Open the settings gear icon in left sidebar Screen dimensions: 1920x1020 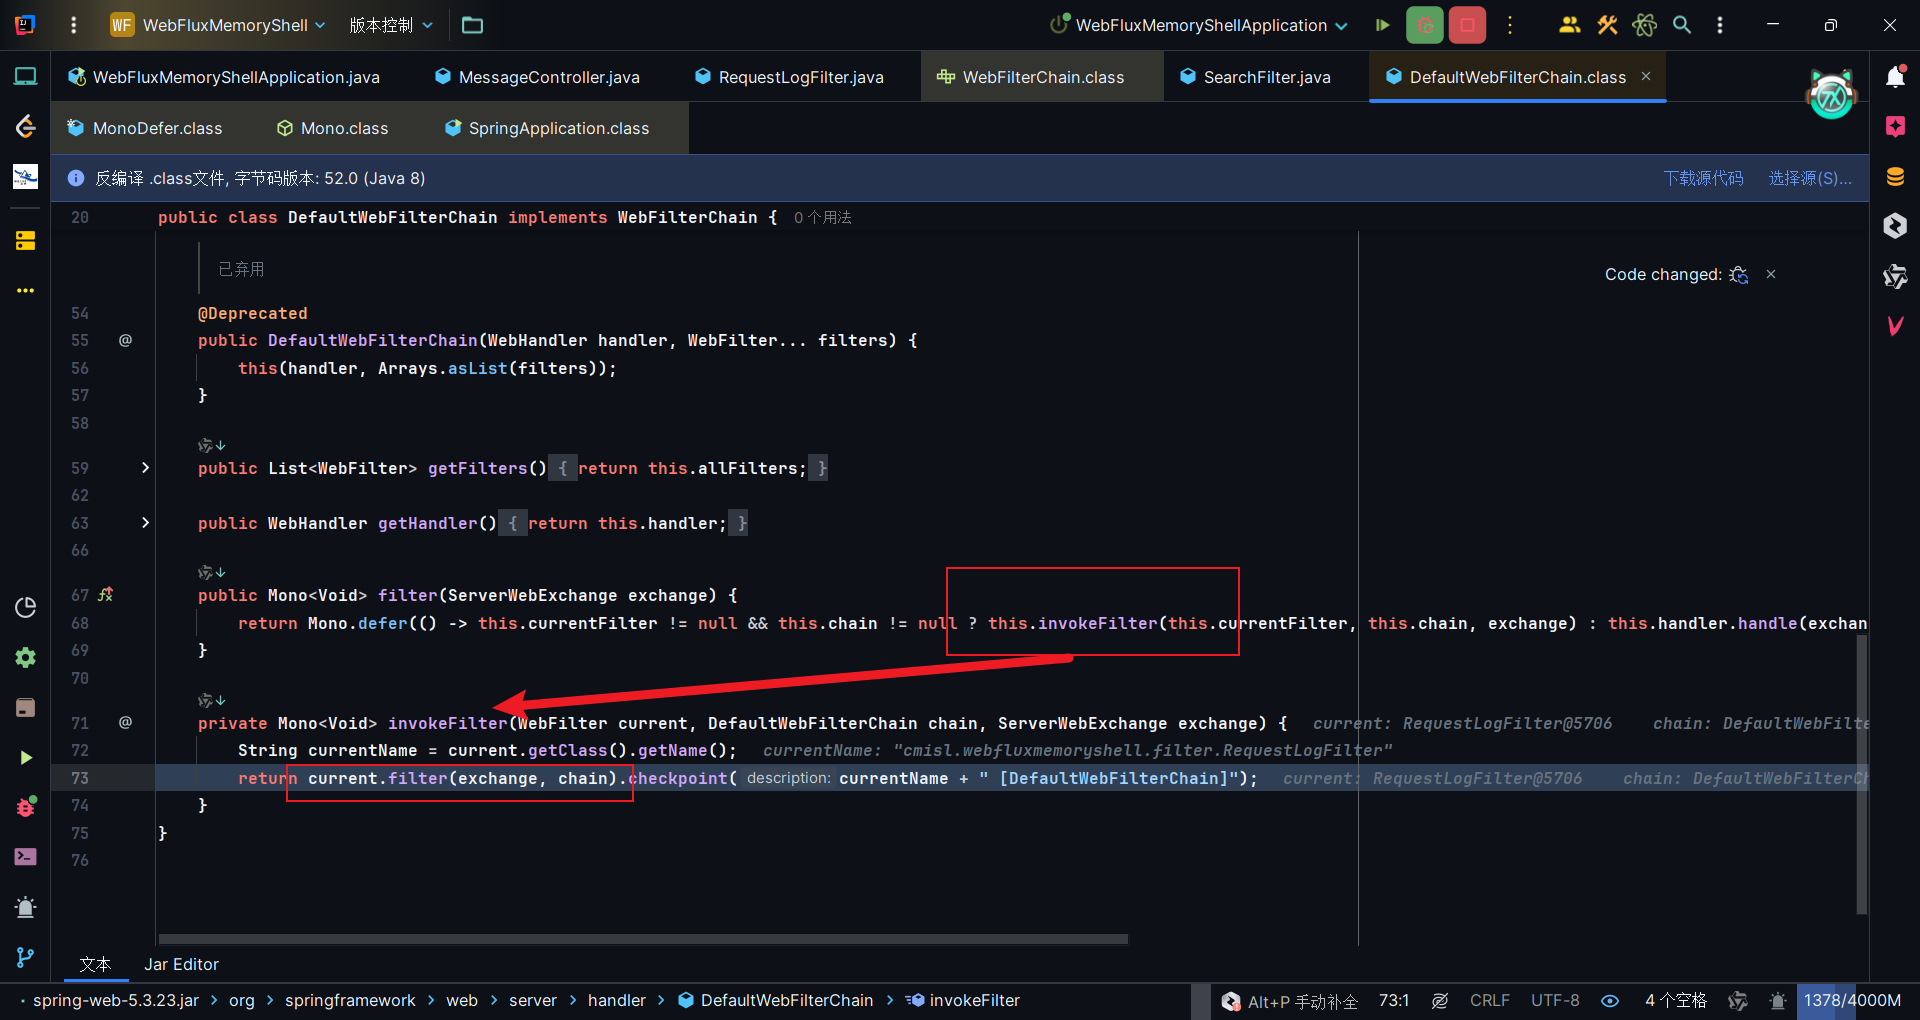click(x=26, y=657)
